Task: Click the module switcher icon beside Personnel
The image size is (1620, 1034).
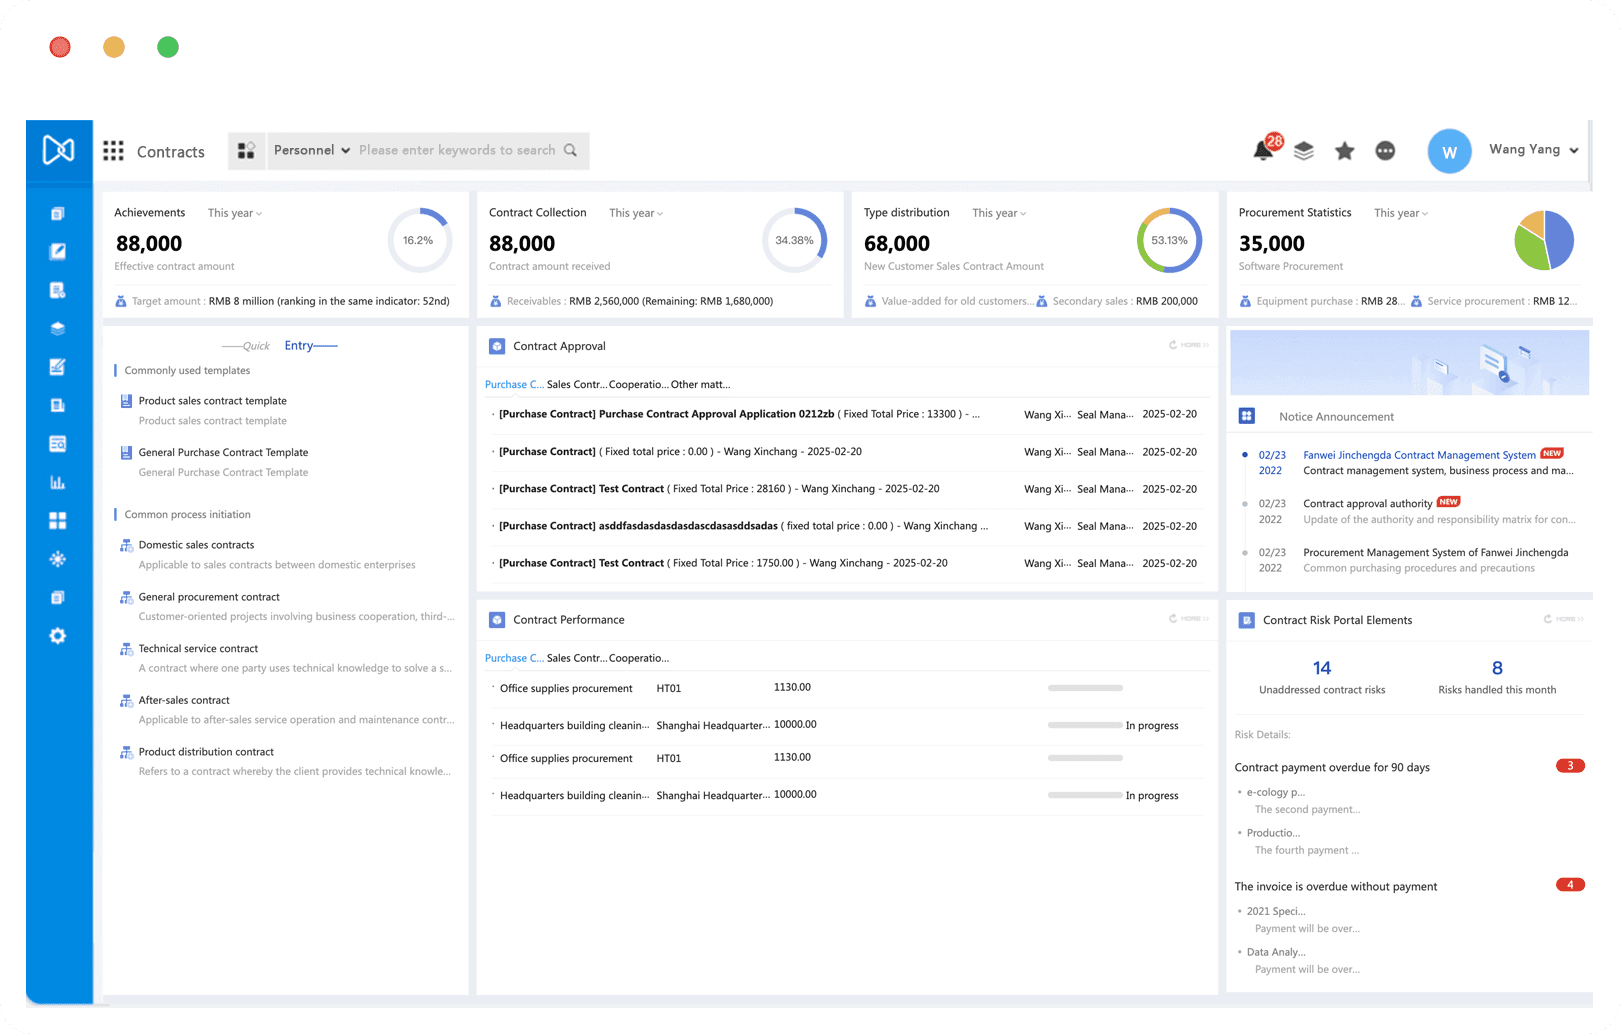Action: coord(246,150)
